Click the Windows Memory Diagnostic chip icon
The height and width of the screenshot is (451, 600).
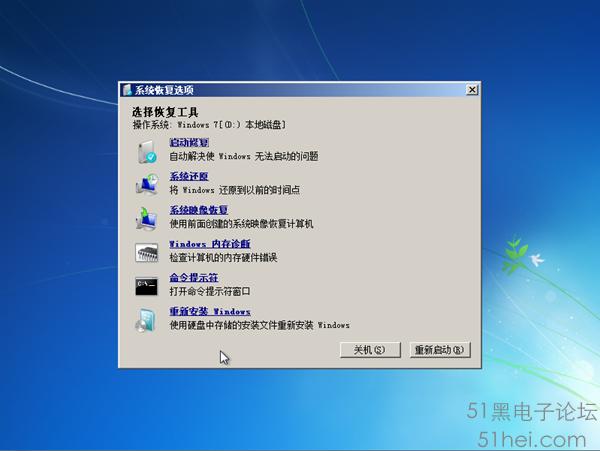tap(147, 252)
